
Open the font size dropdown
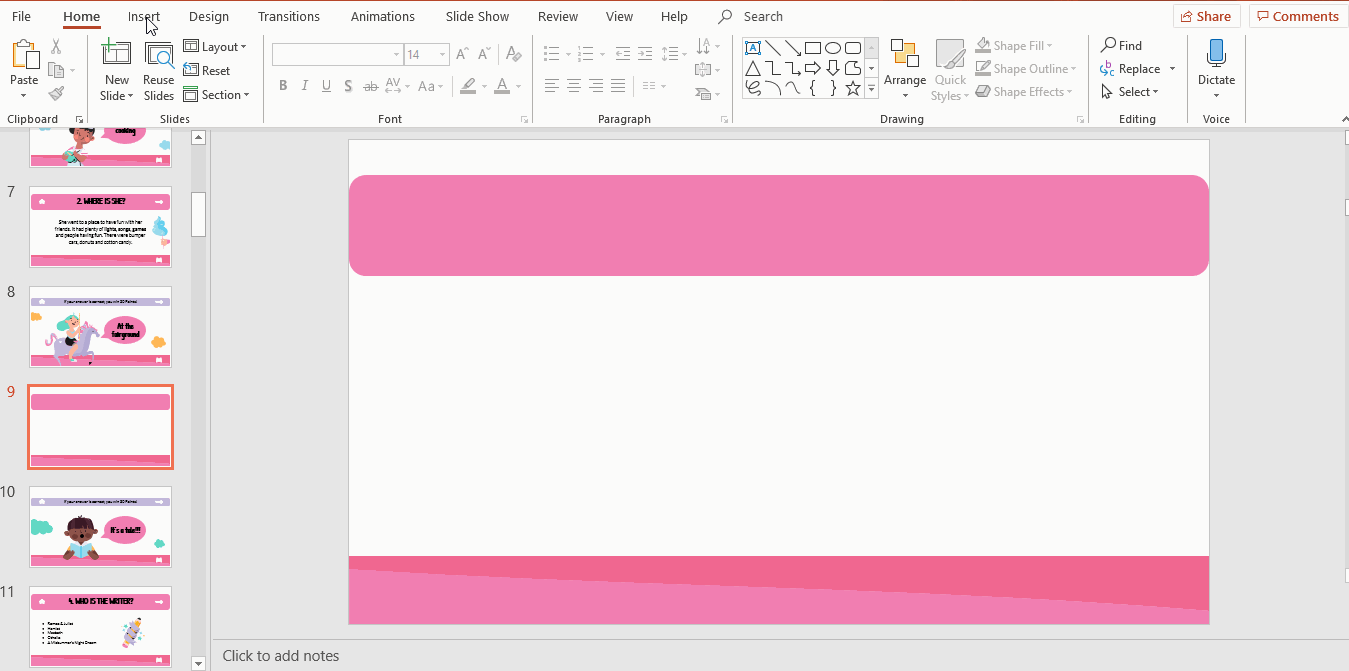(x=441, y=54)
